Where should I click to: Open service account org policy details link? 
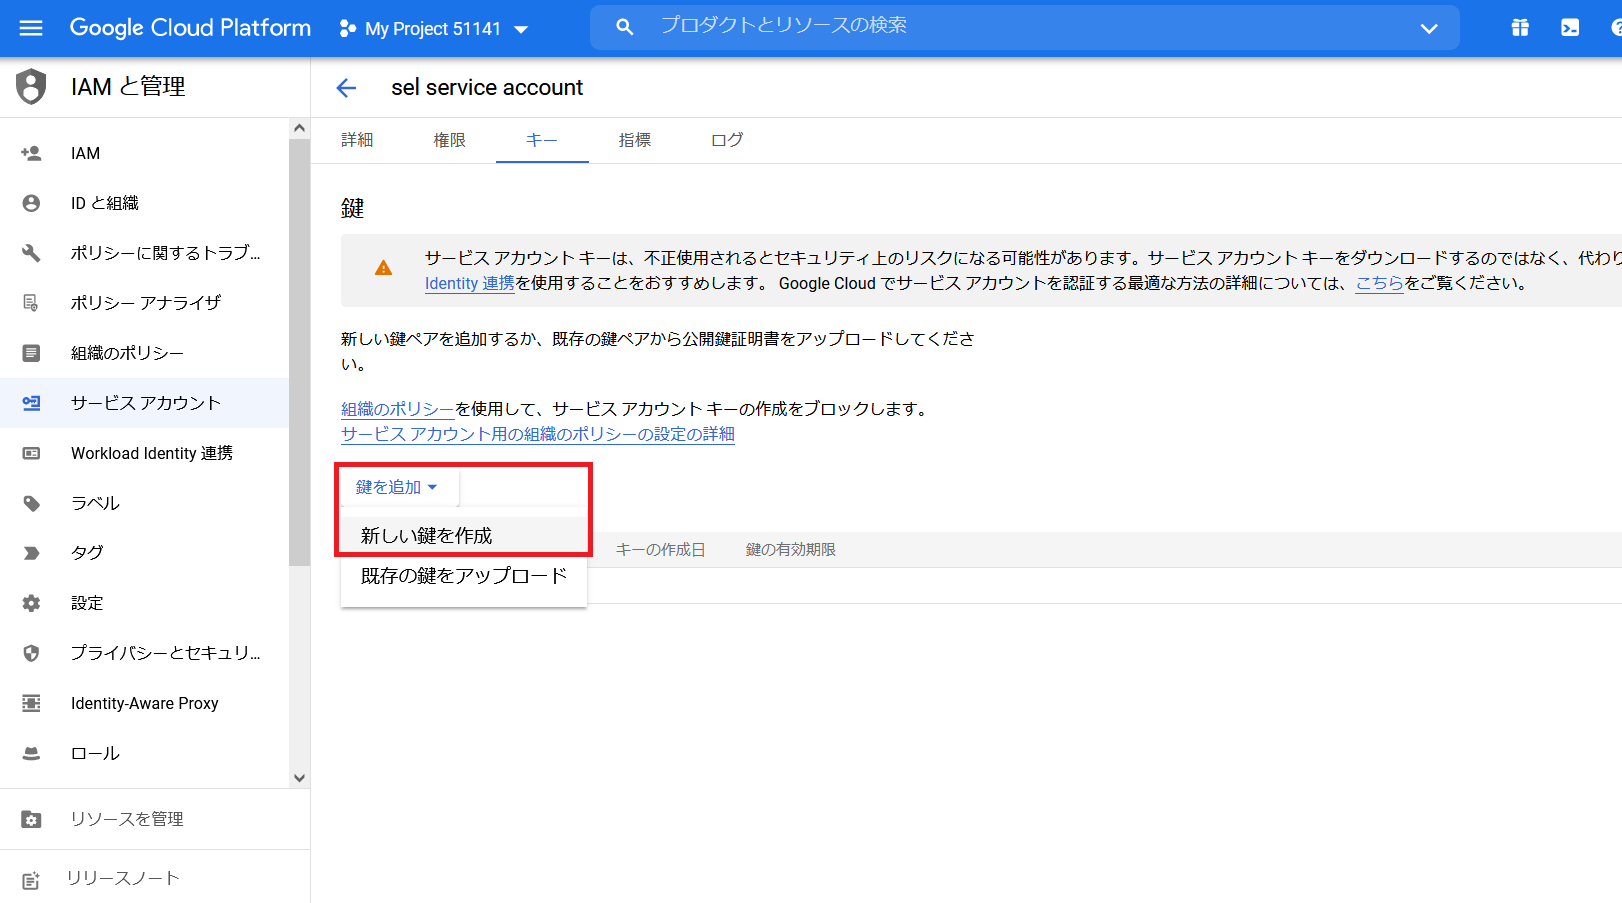coord(538,434)
